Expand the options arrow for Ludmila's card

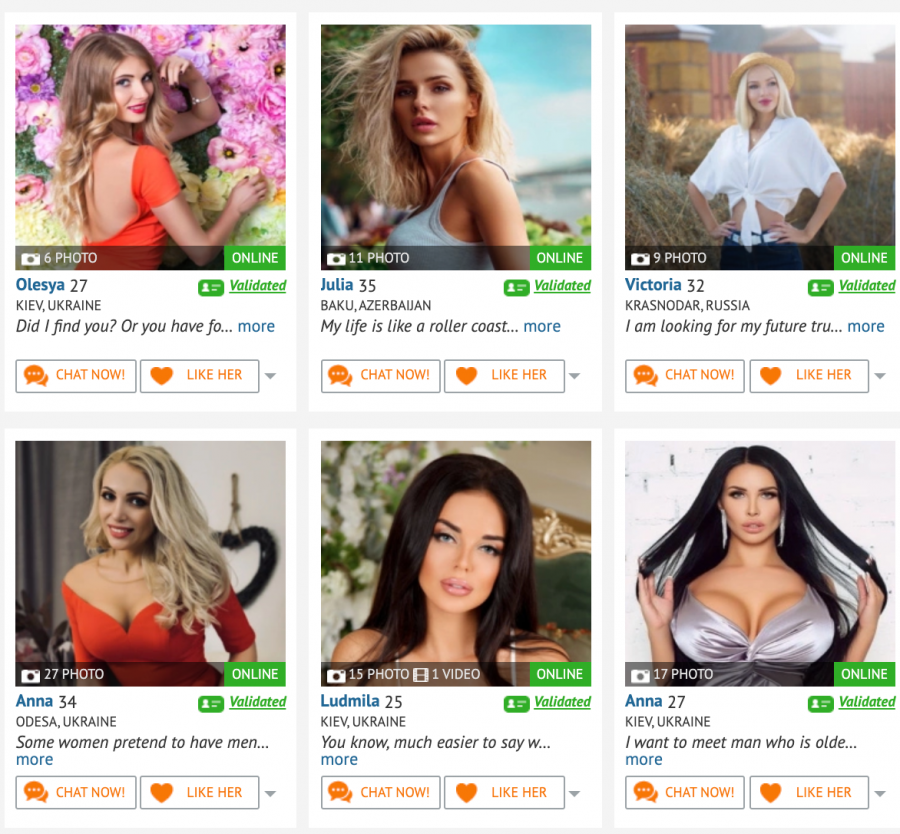pyautogui.click(x=575, y=793)
